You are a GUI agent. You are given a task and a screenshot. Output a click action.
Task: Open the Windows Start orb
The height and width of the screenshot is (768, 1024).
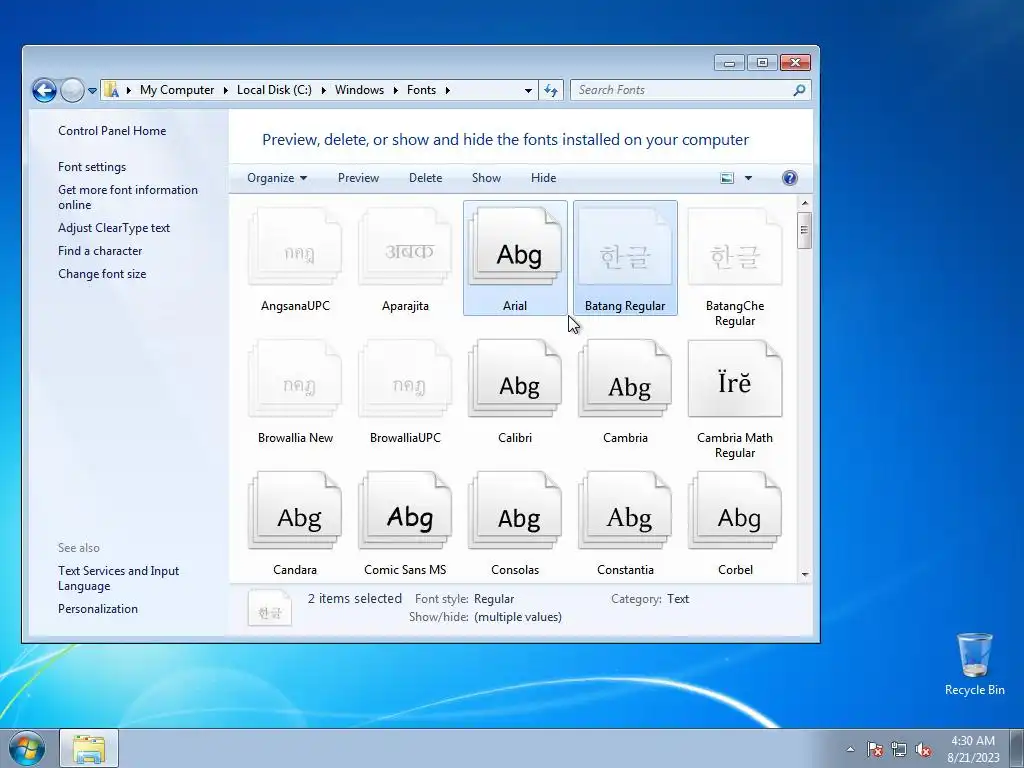pos(27,748)
